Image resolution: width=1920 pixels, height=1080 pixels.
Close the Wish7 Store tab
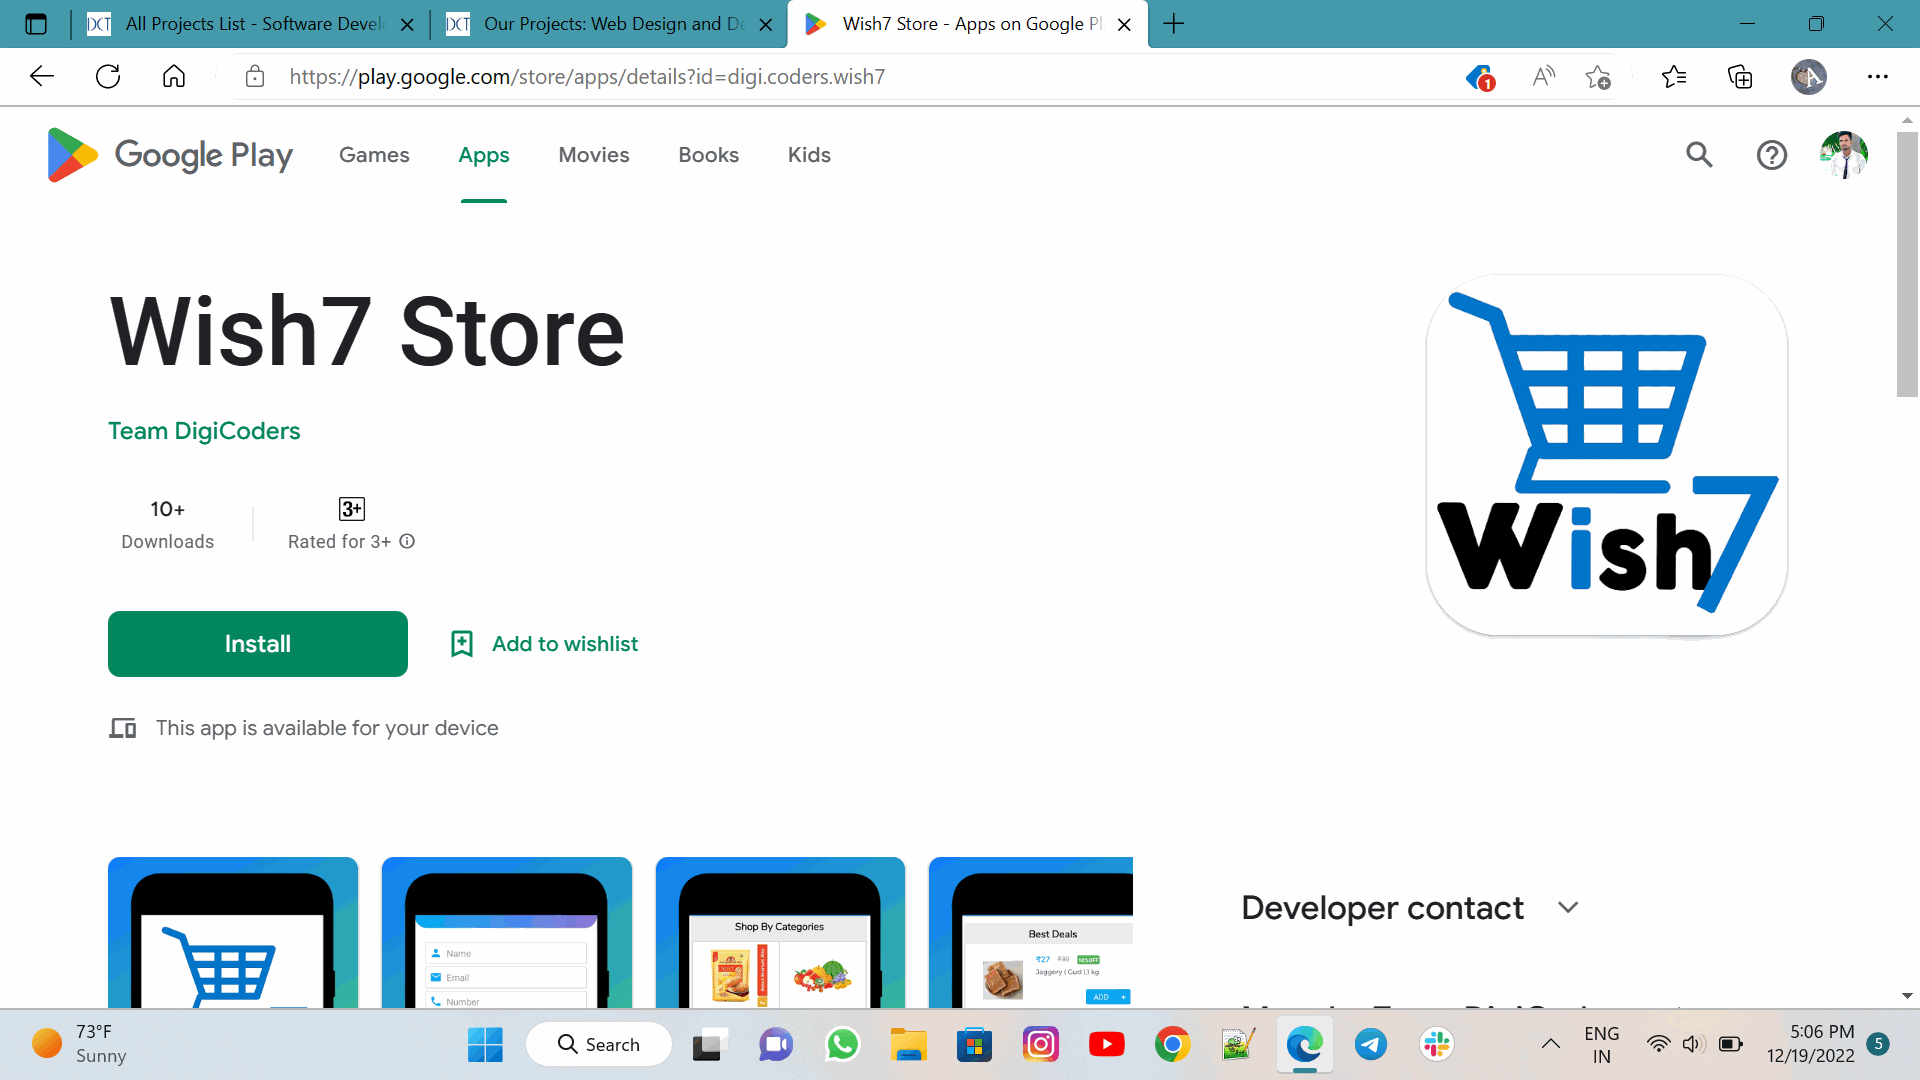click(1124, 25)
